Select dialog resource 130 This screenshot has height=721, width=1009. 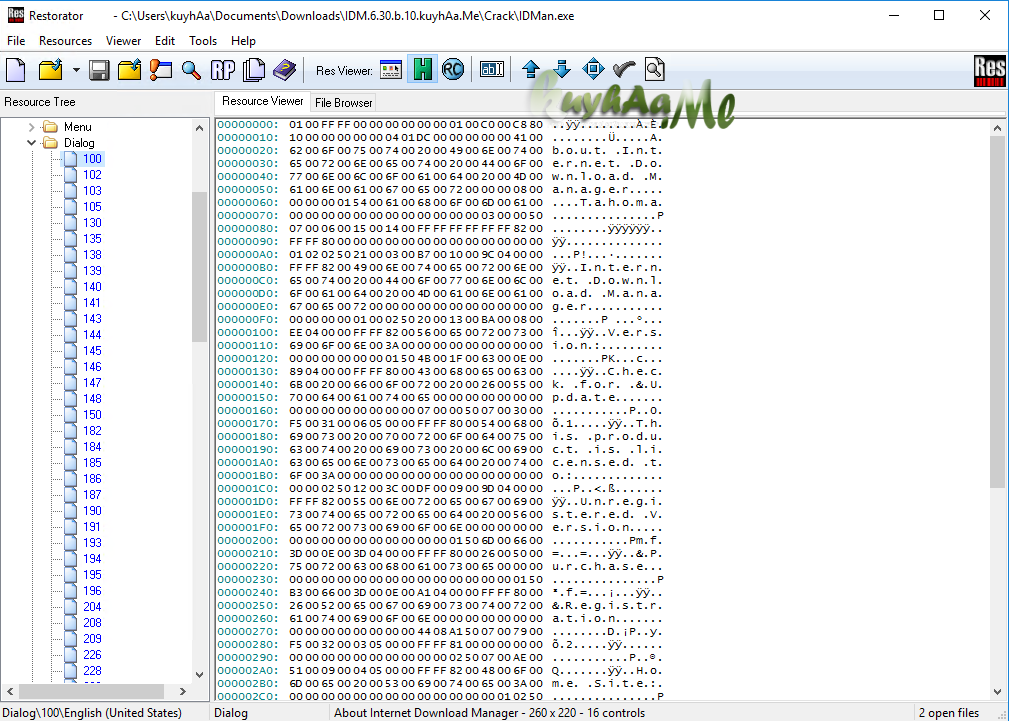coord(92,223)
